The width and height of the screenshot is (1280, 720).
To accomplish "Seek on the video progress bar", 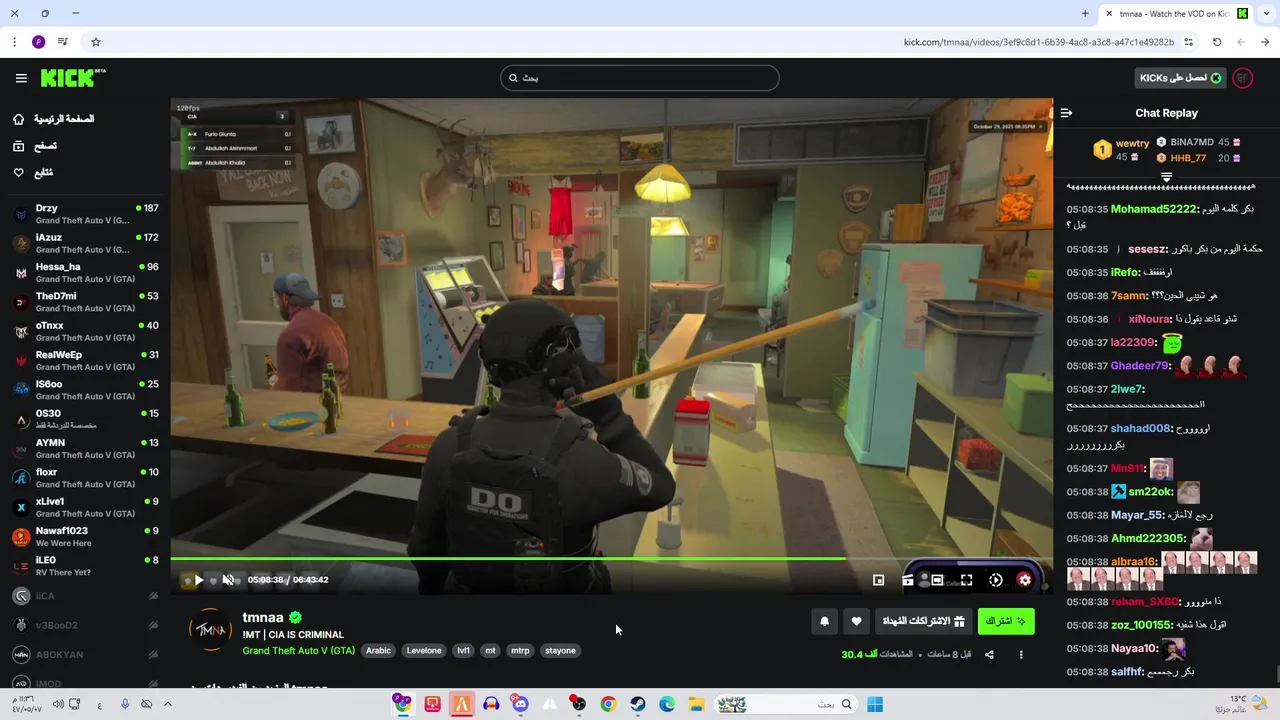I will click(611, 559).
